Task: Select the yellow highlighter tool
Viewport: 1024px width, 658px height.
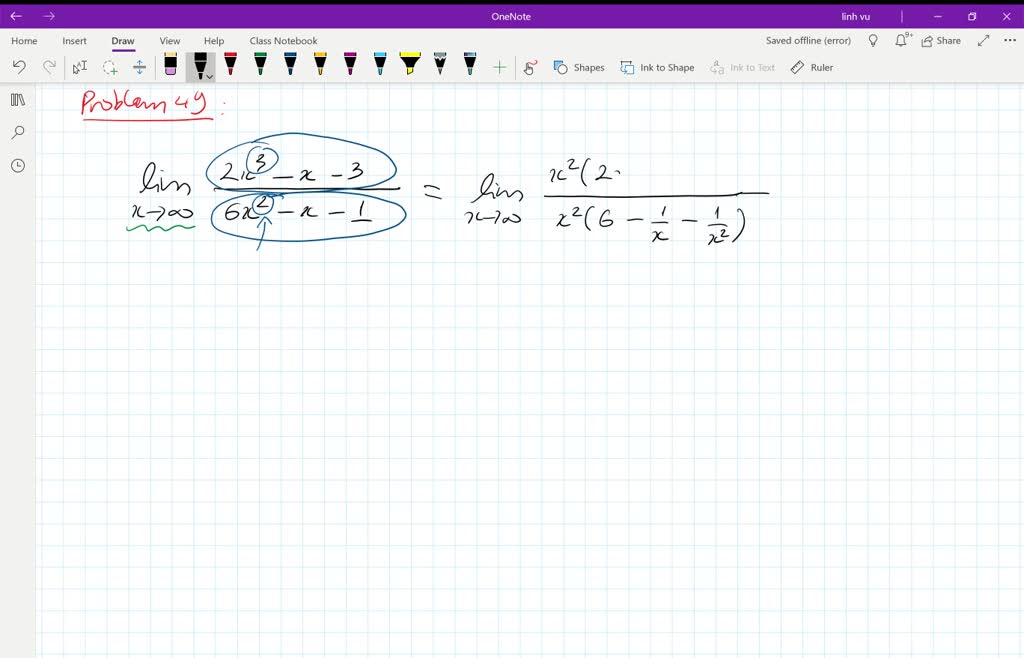Action: (410, 66)
